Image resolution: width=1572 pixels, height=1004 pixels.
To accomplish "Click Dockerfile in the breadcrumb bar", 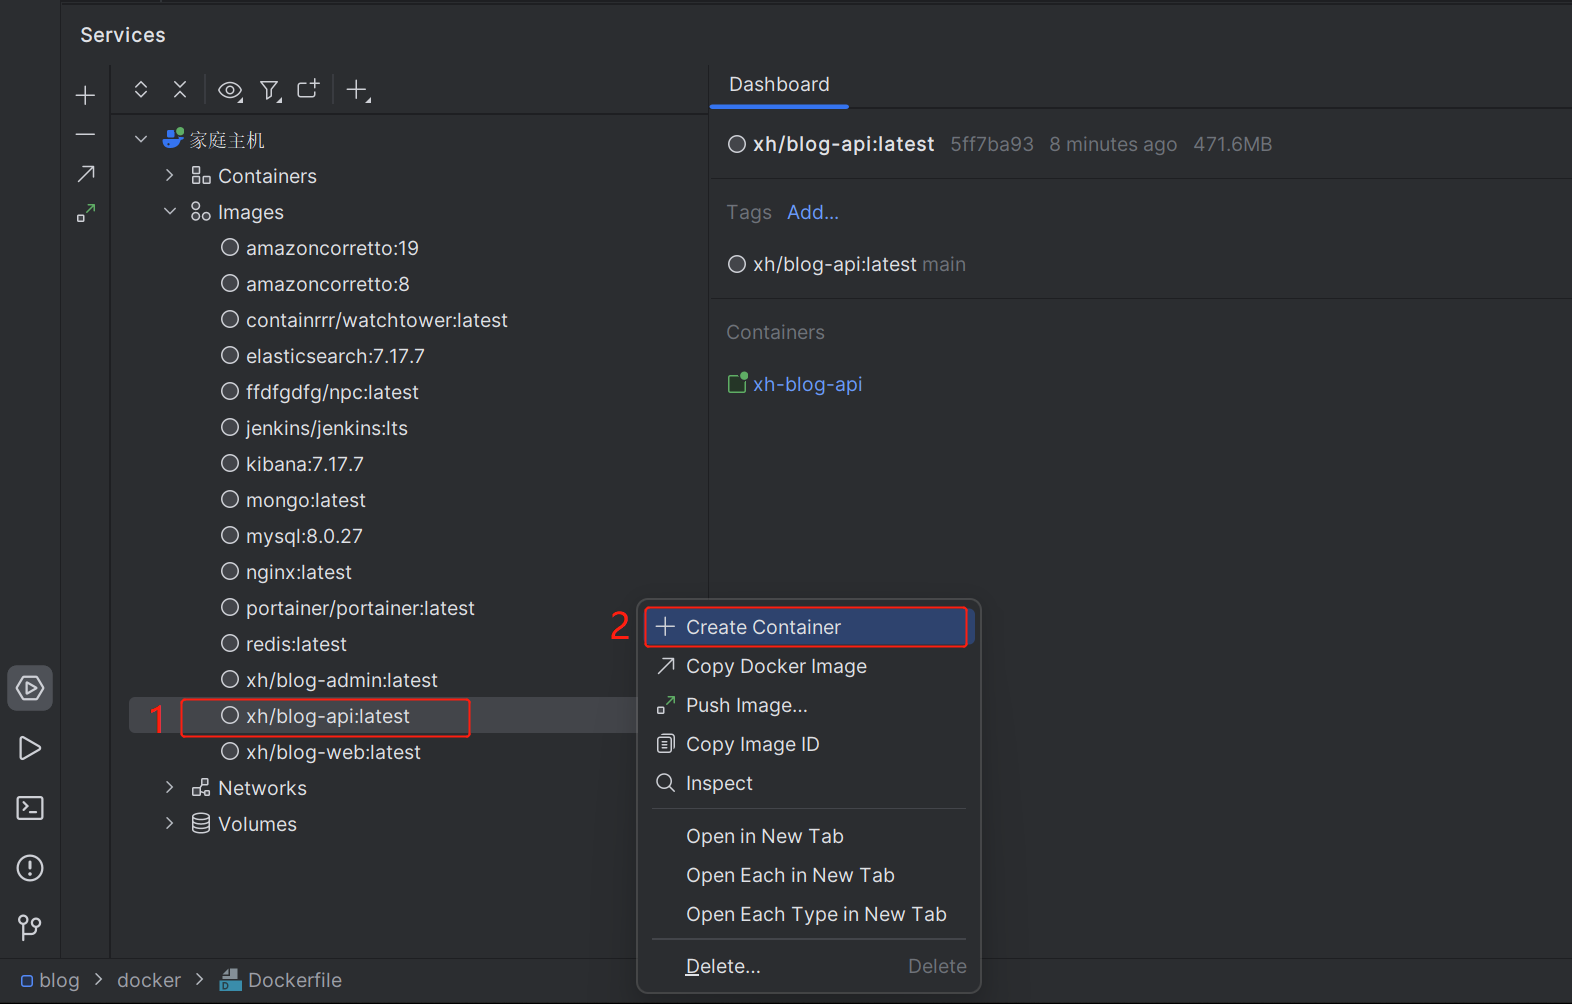I will click(294, 981).
